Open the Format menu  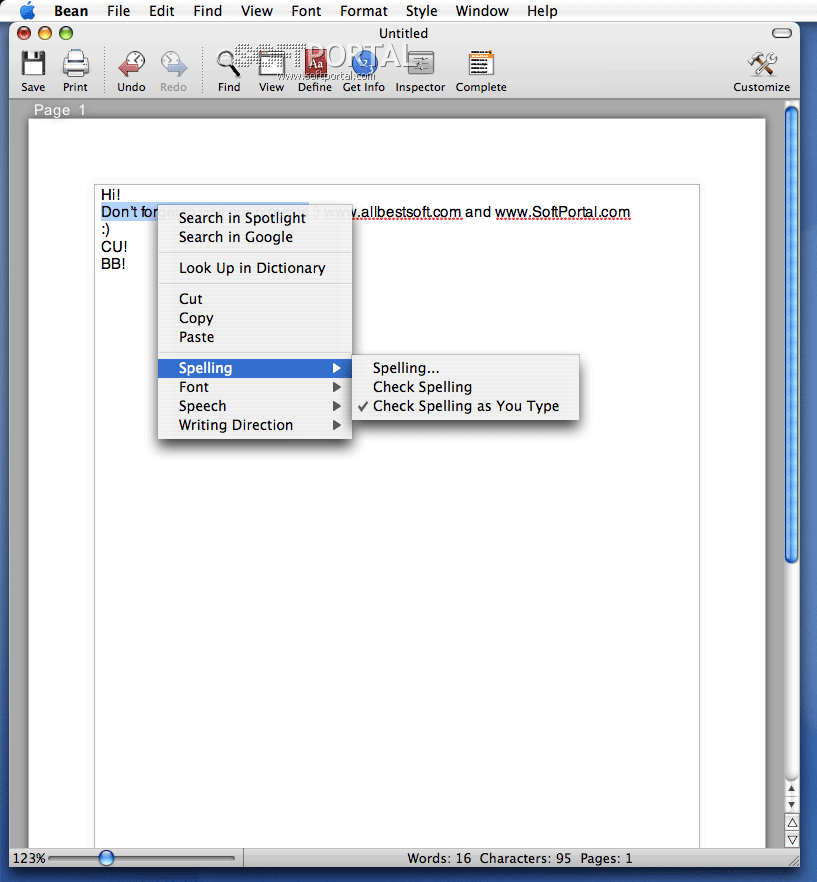tap(363, 11)
